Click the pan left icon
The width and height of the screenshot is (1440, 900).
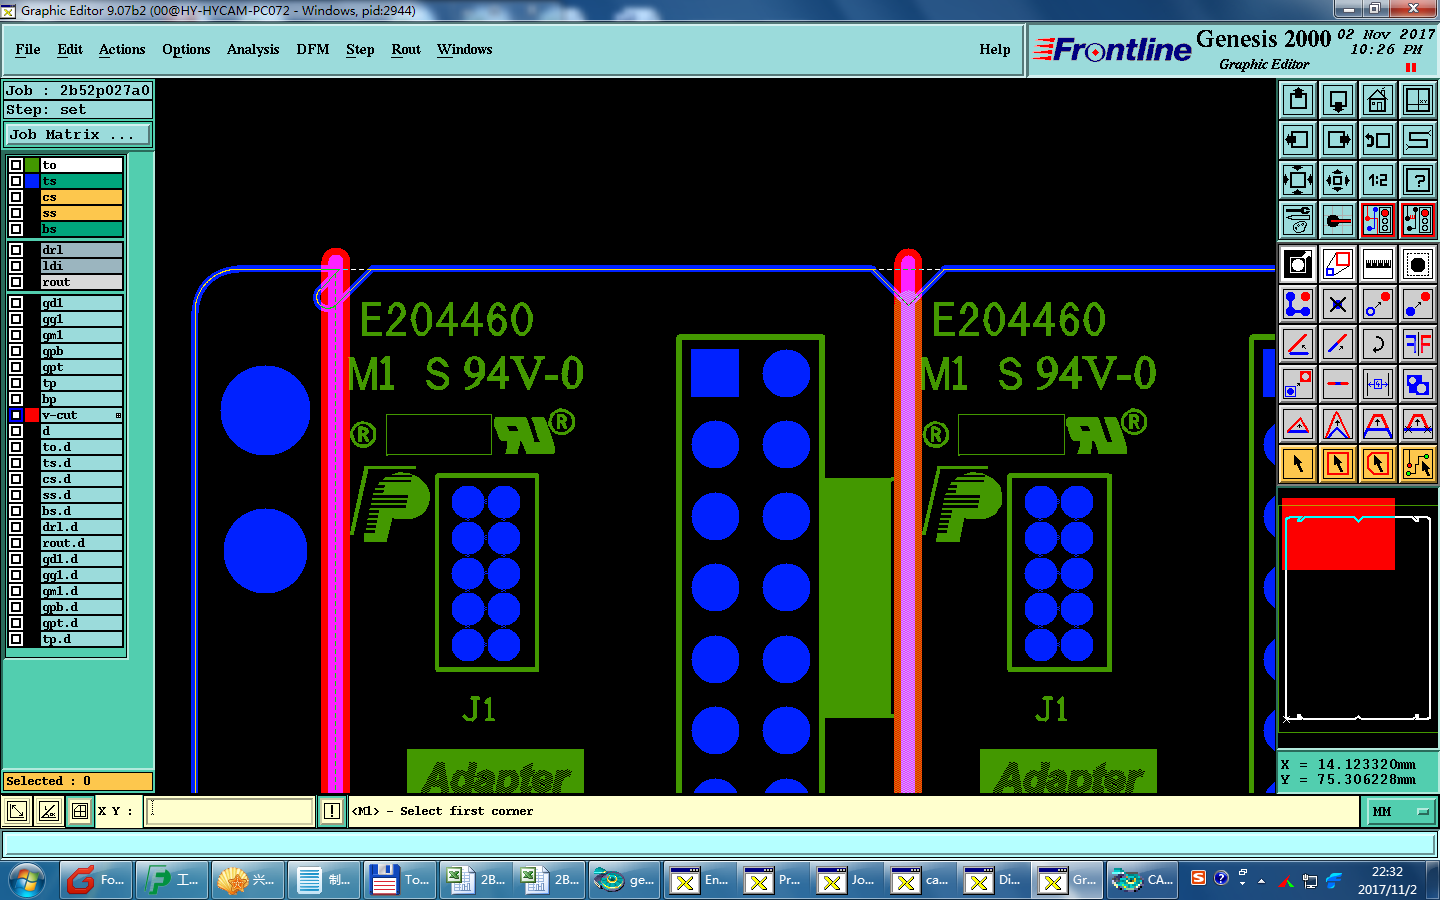[x=1298, y=140]
